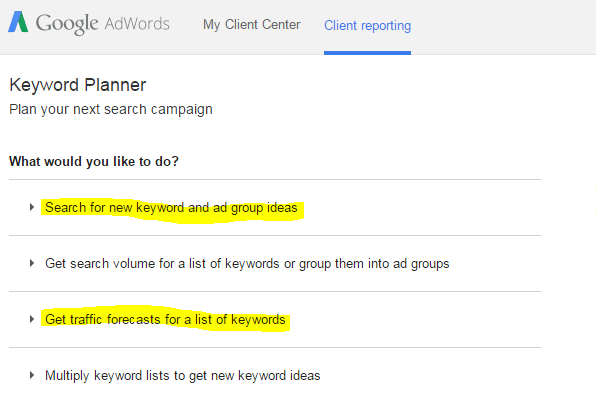Click the word AdWords in the header logo
This screenshot has width=596, height=401.
pyautogui.click(x=137, y=24)
